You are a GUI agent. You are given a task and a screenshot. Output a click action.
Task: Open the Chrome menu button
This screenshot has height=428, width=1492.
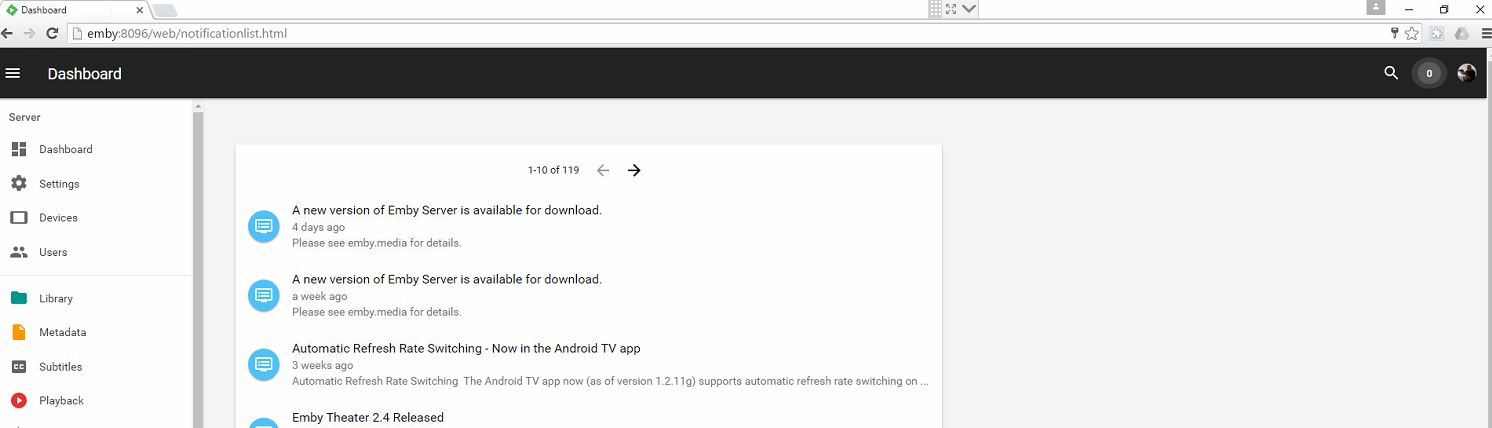point(1486,33)
